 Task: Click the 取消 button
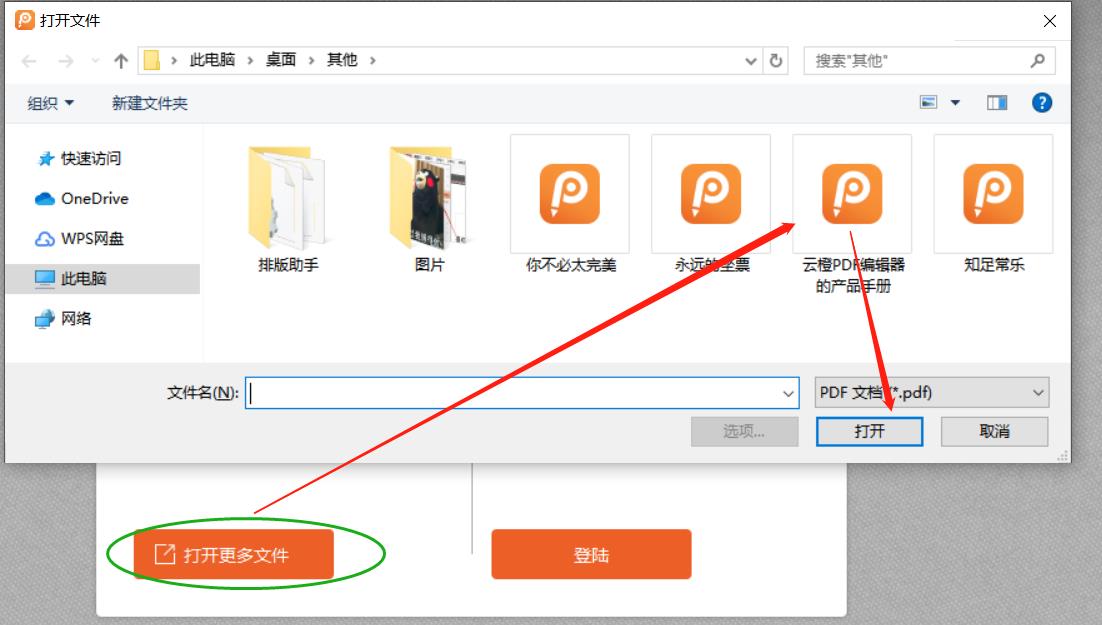pos(994,431)
